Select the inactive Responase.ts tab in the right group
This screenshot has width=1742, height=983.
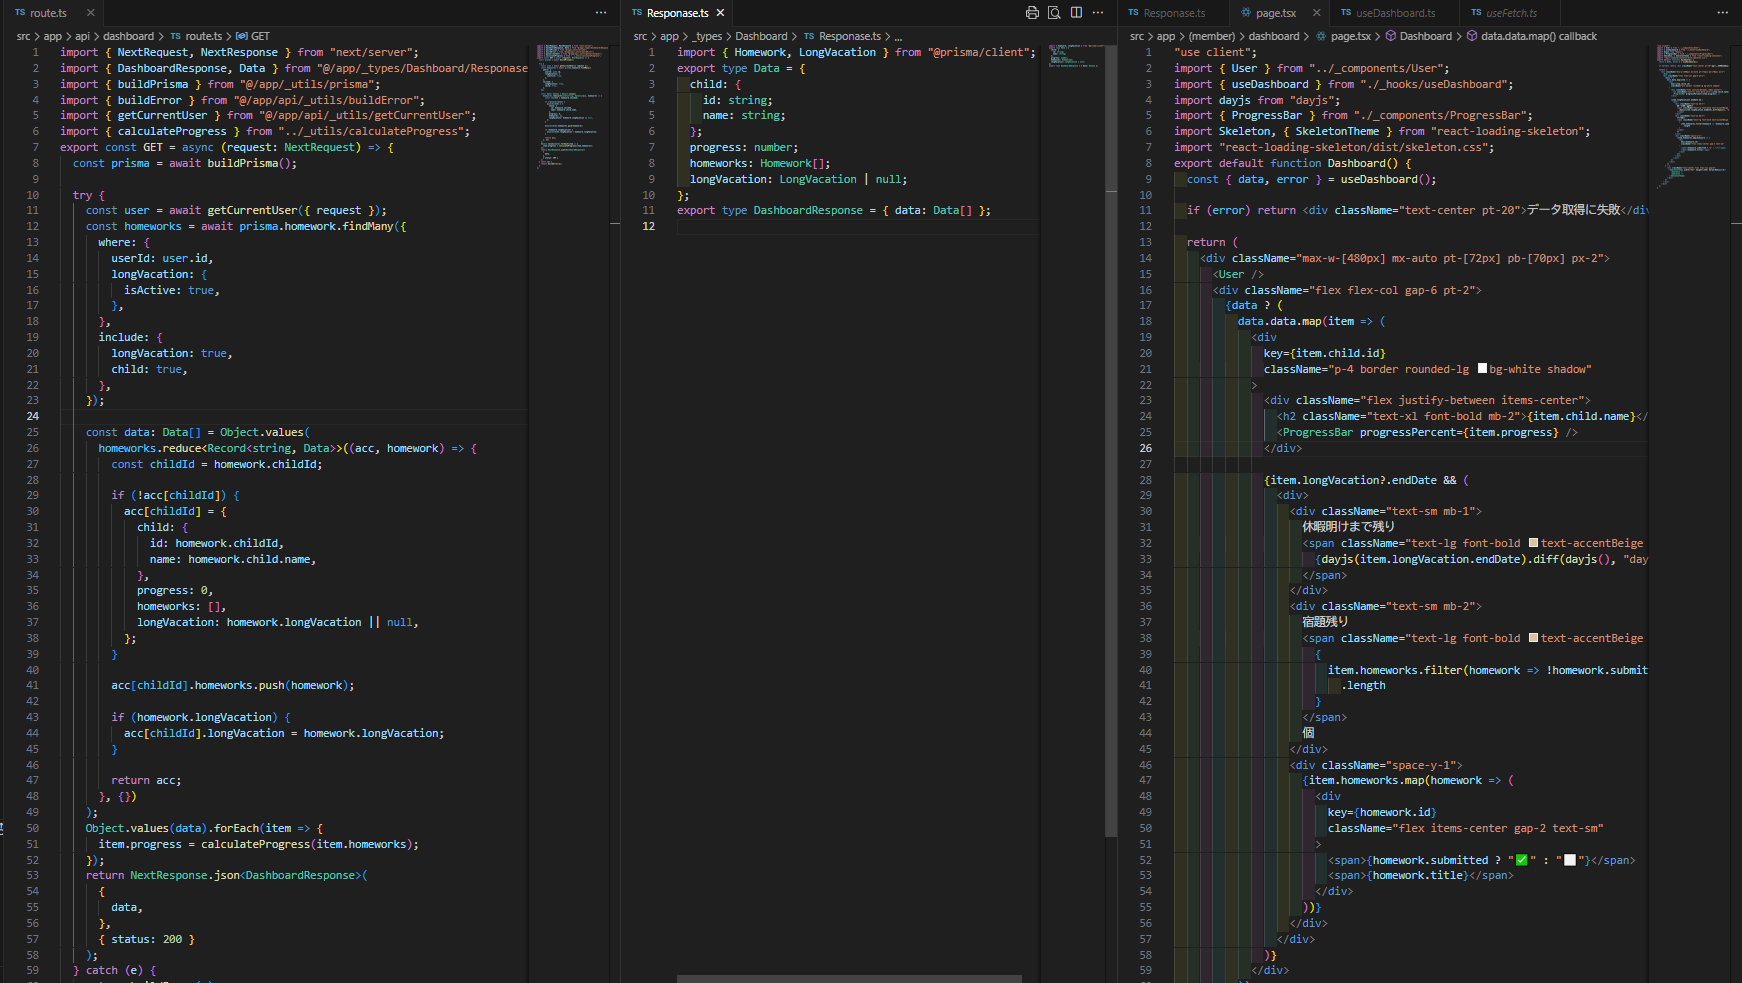[1173, 13]
